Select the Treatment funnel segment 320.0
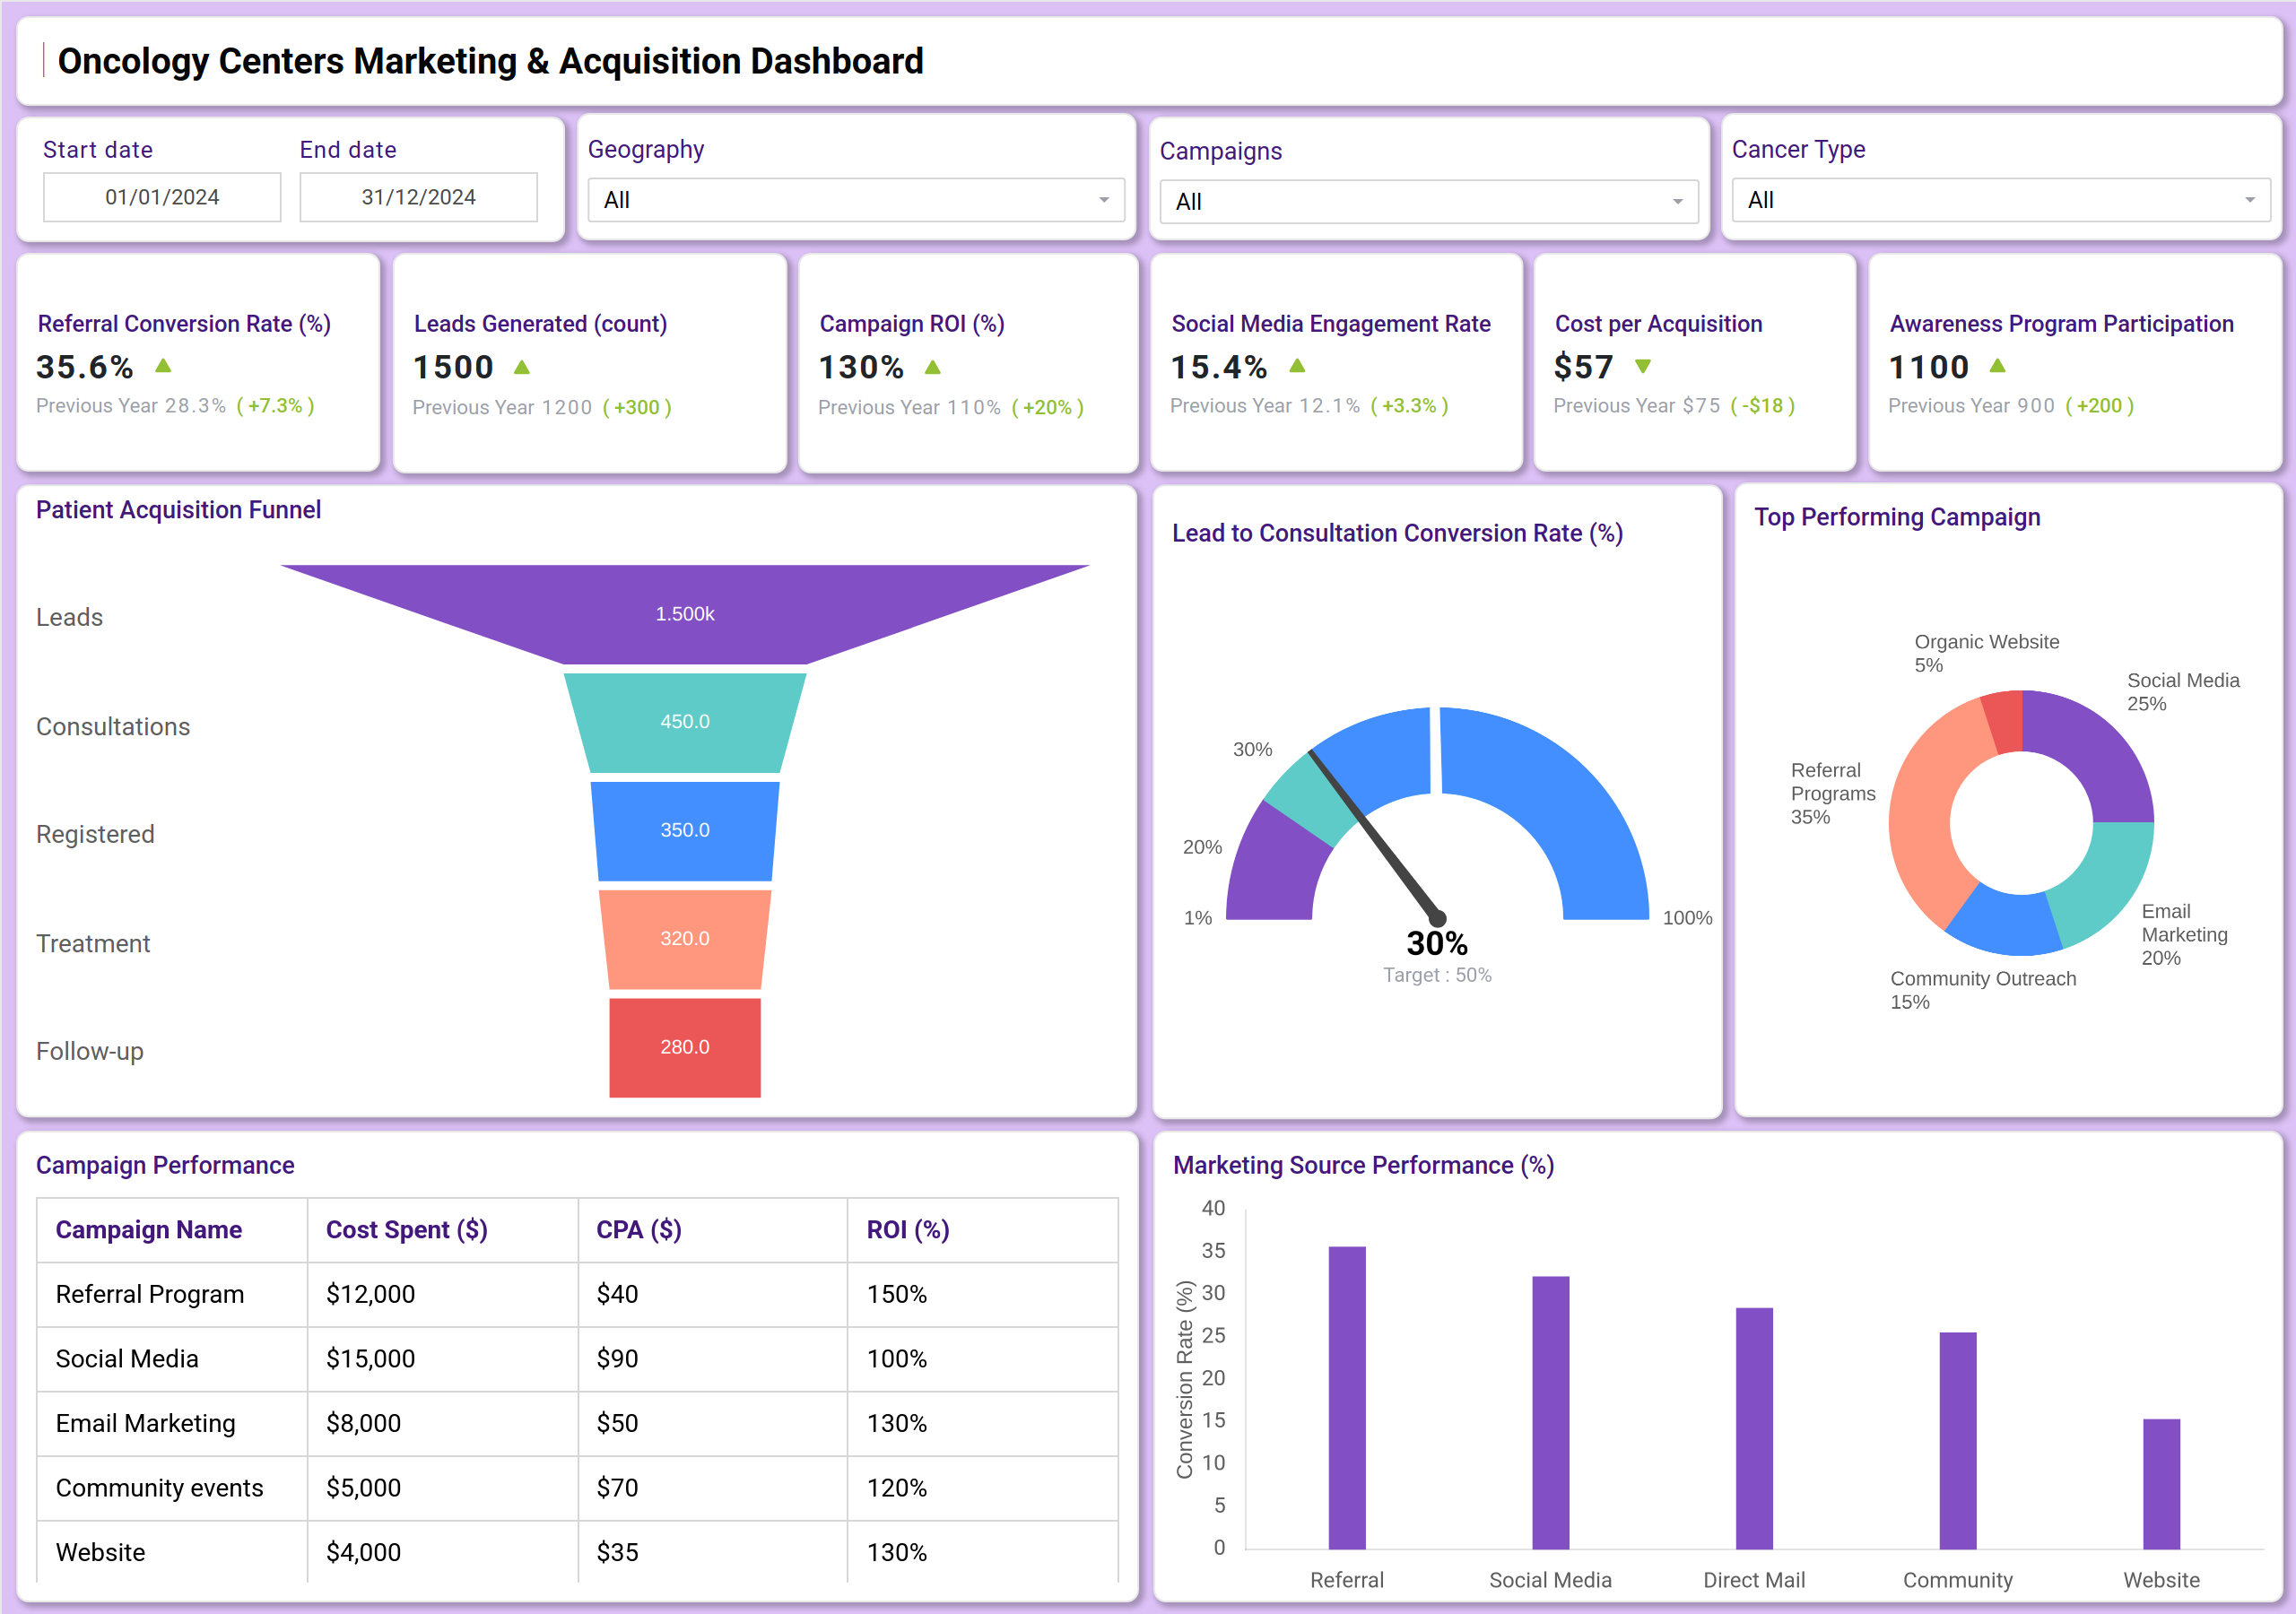This screenshot has height=1614, width=2296. point(685,938)
